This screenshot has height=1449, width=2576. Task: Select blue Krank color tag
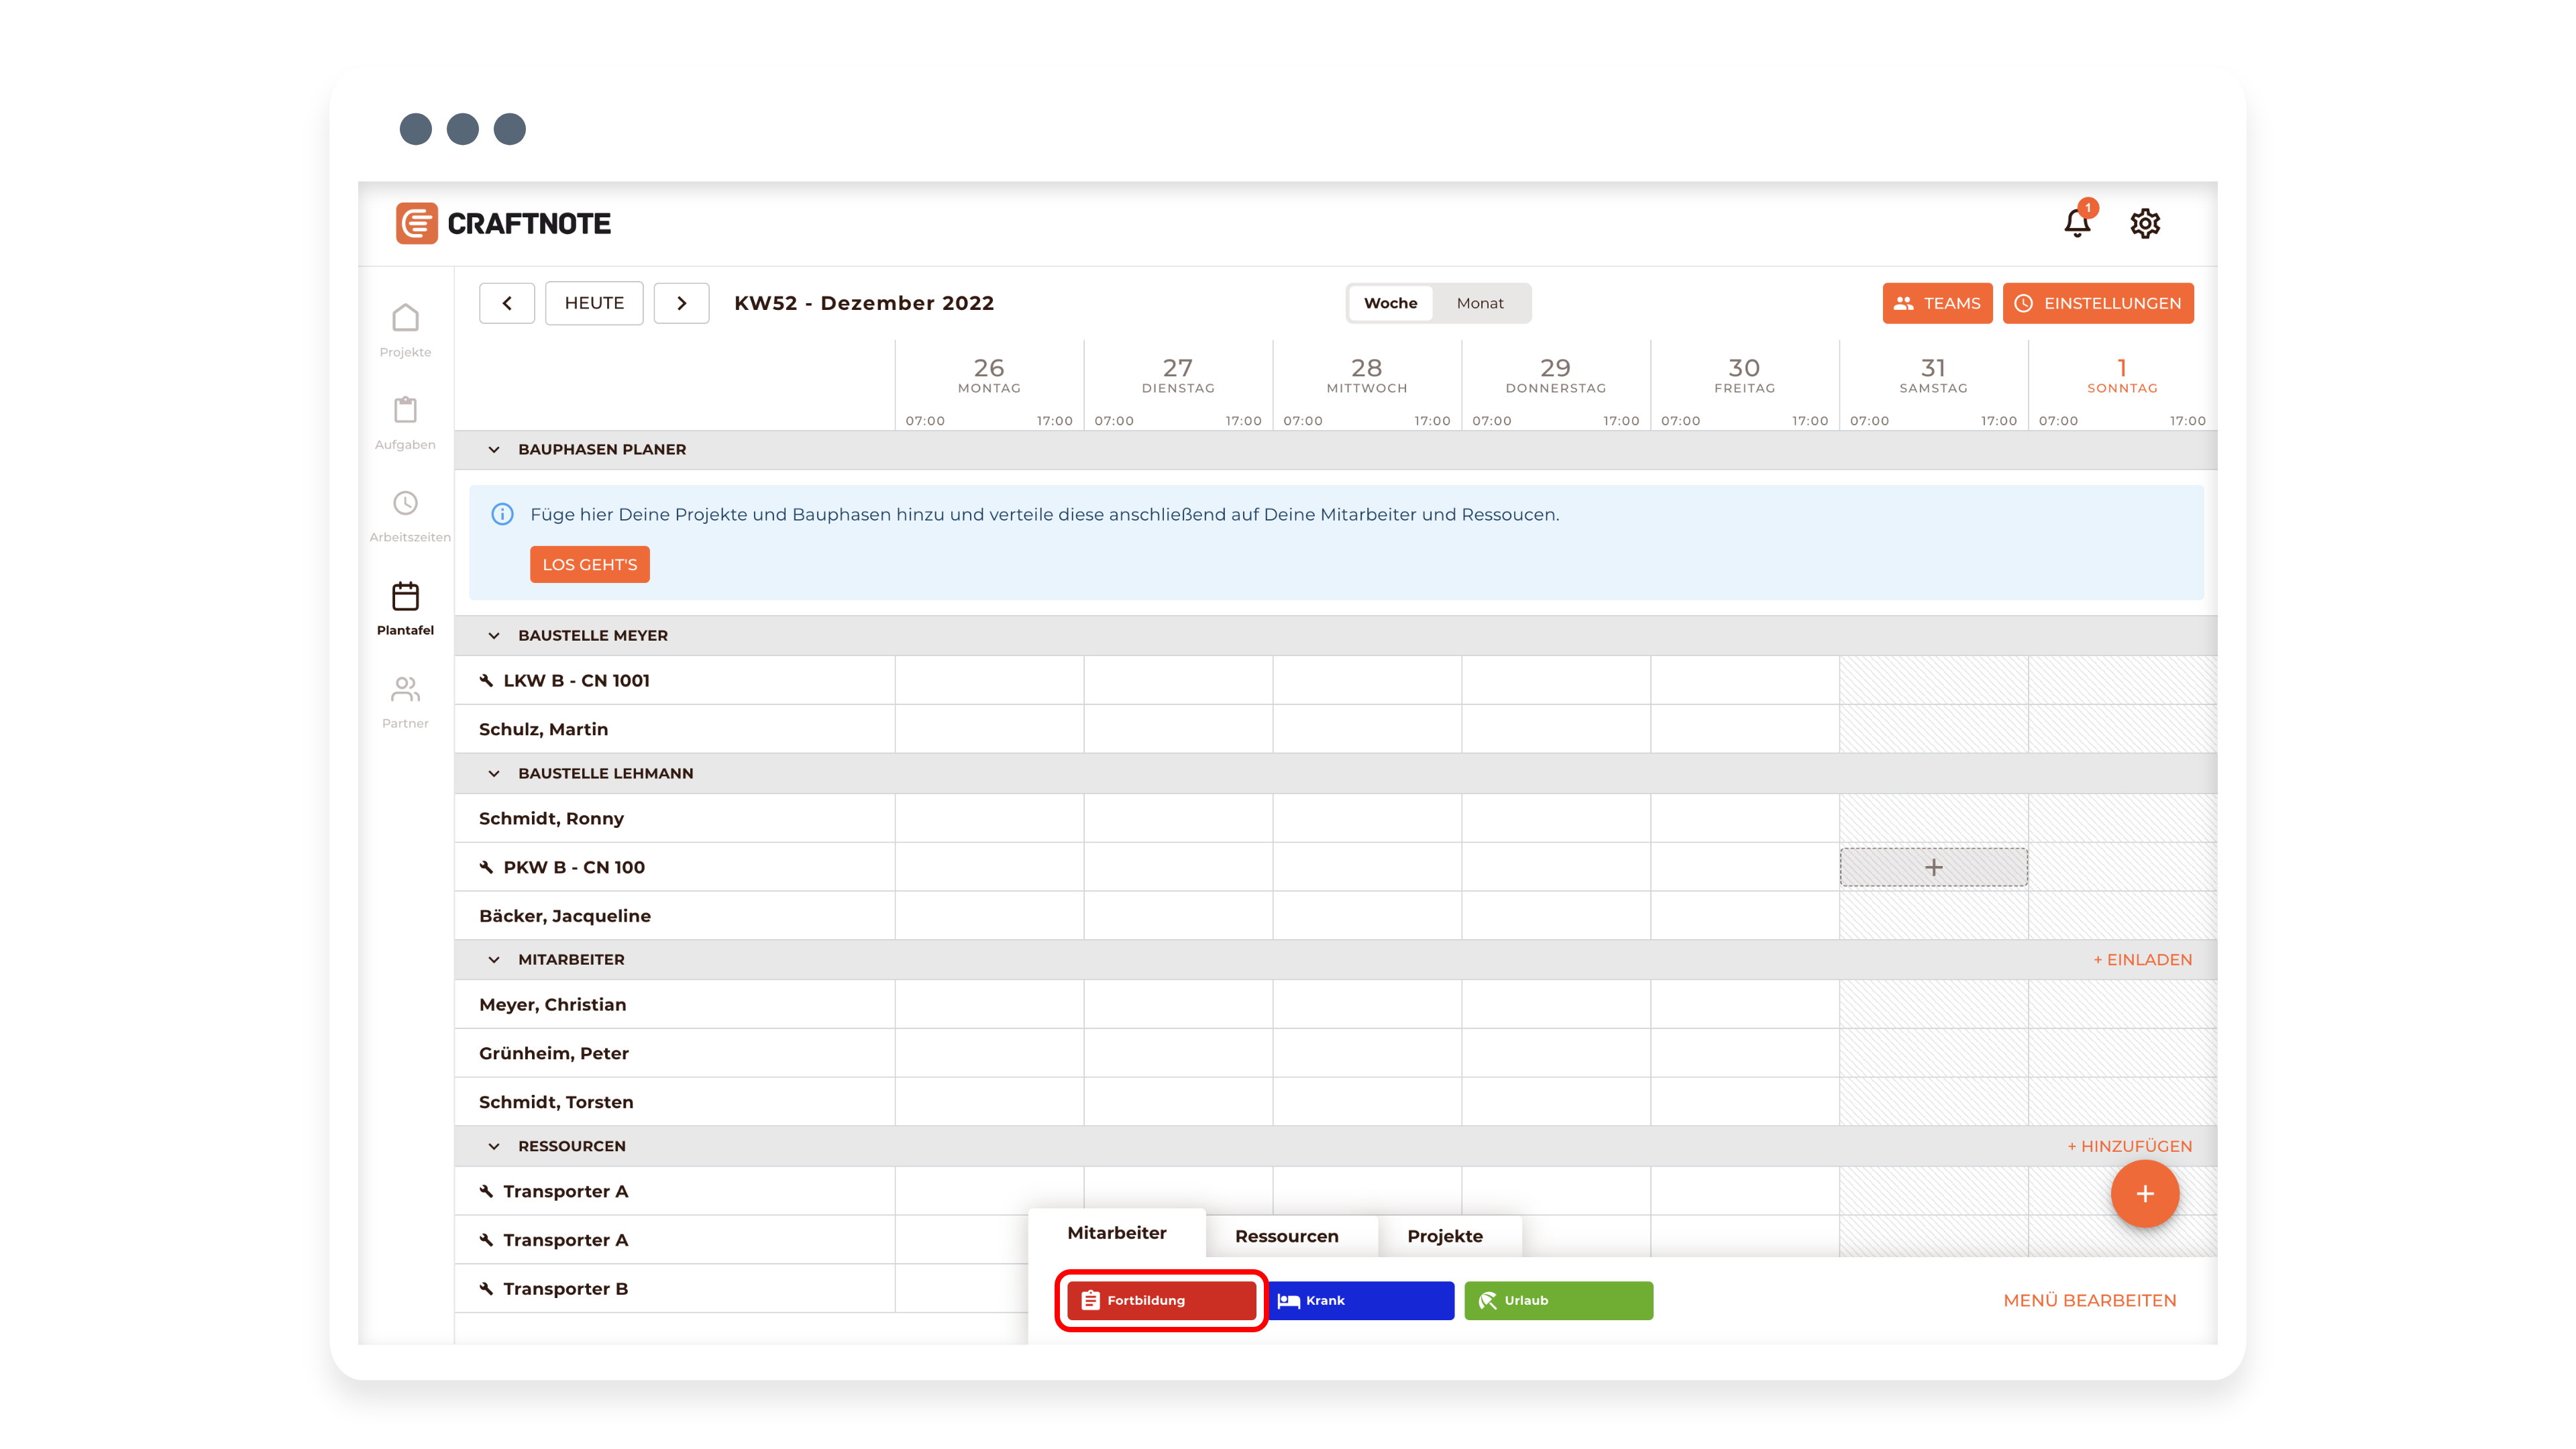click(x=1360, y=1300)
